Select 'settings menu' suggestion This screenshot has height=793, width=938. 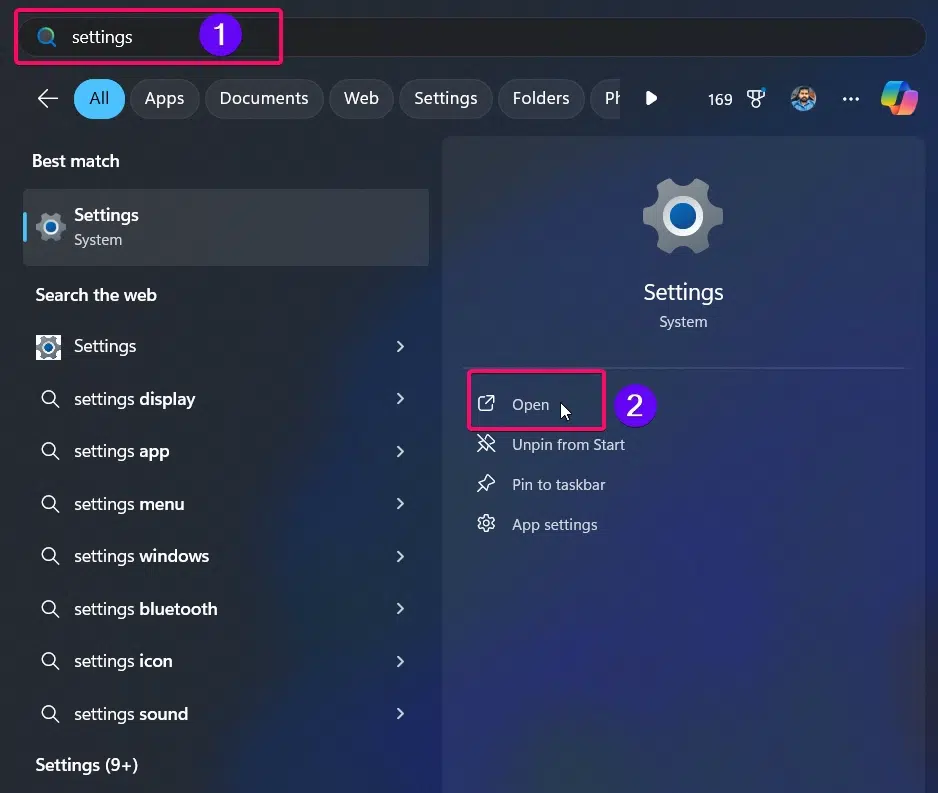226,504
